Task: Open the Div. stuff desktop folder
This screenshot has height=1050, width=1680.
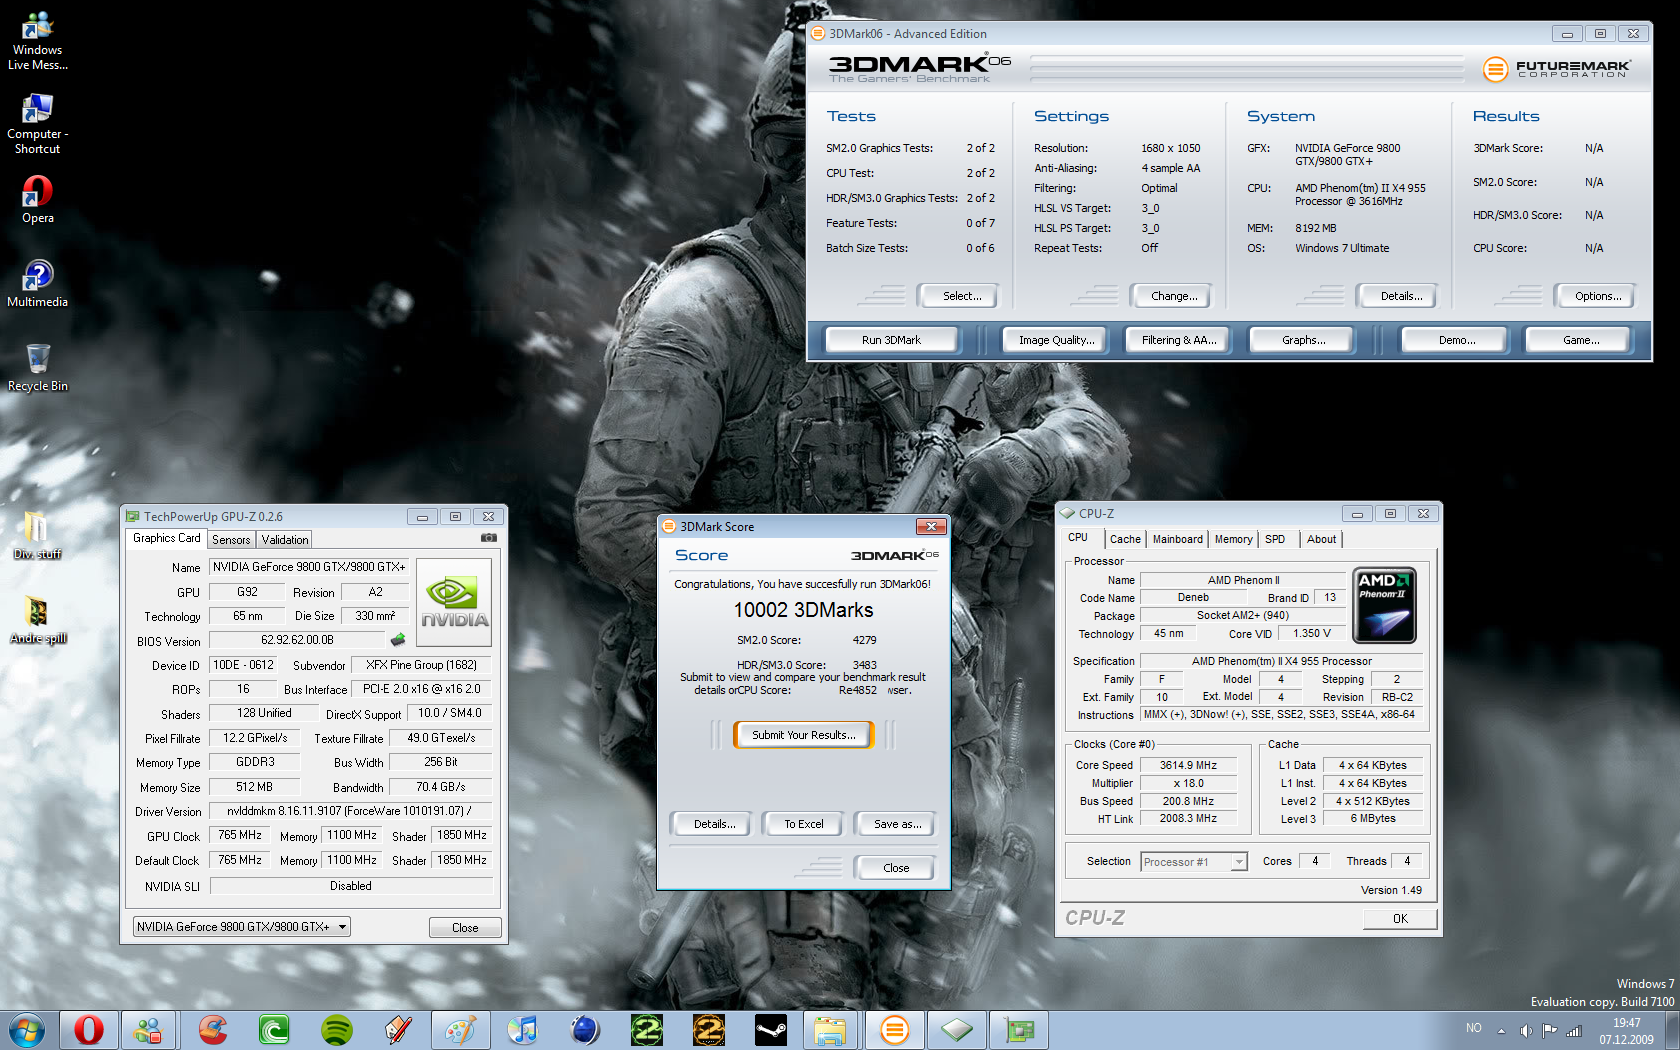Action: [37, 535]
